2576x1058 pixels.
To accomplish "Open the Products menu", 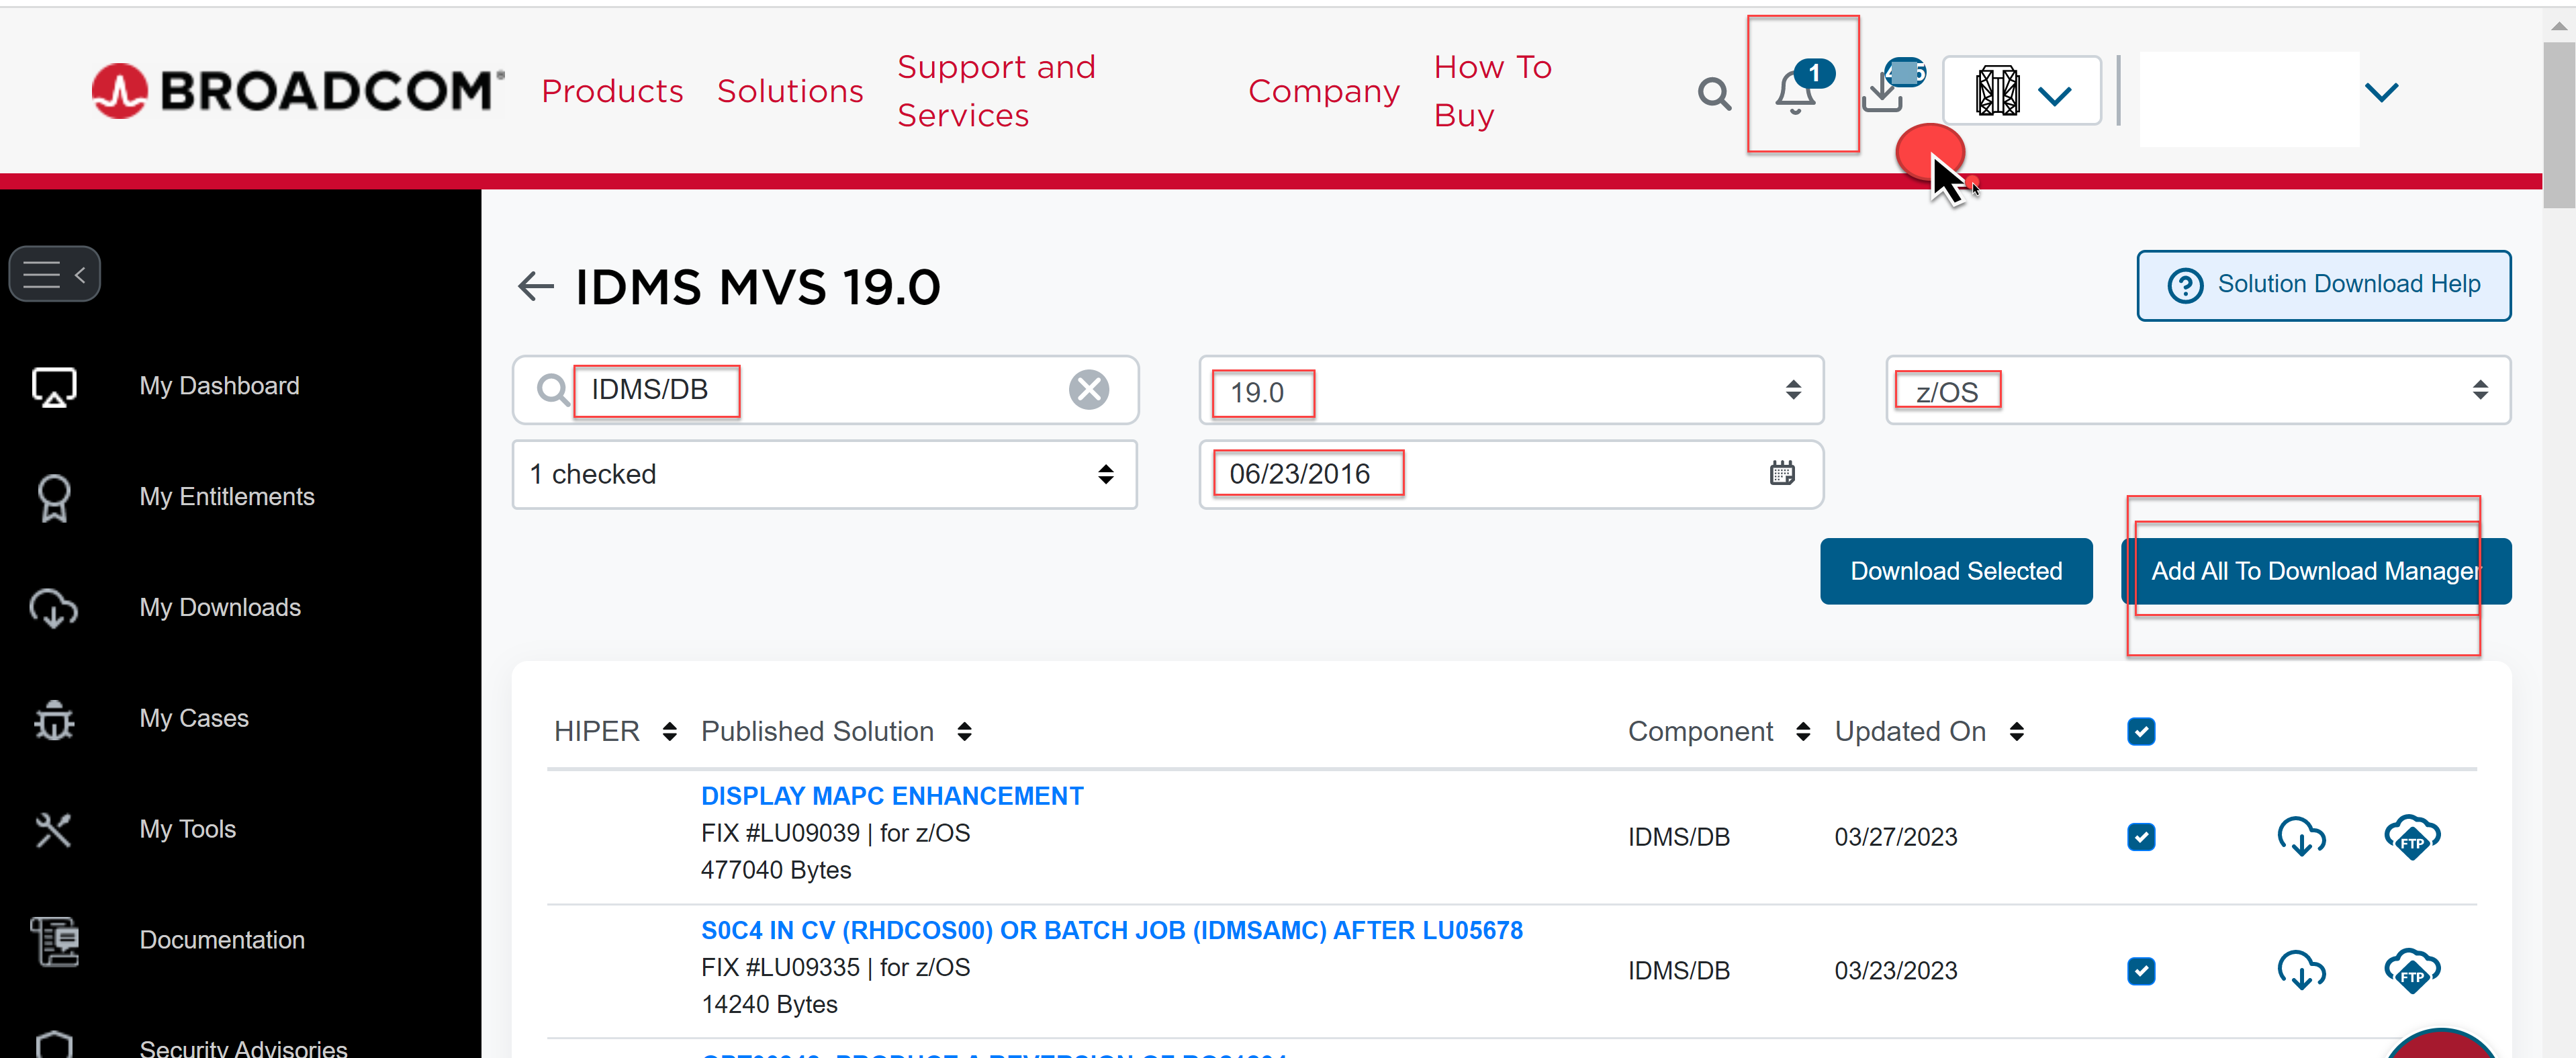I will [612, 91].
